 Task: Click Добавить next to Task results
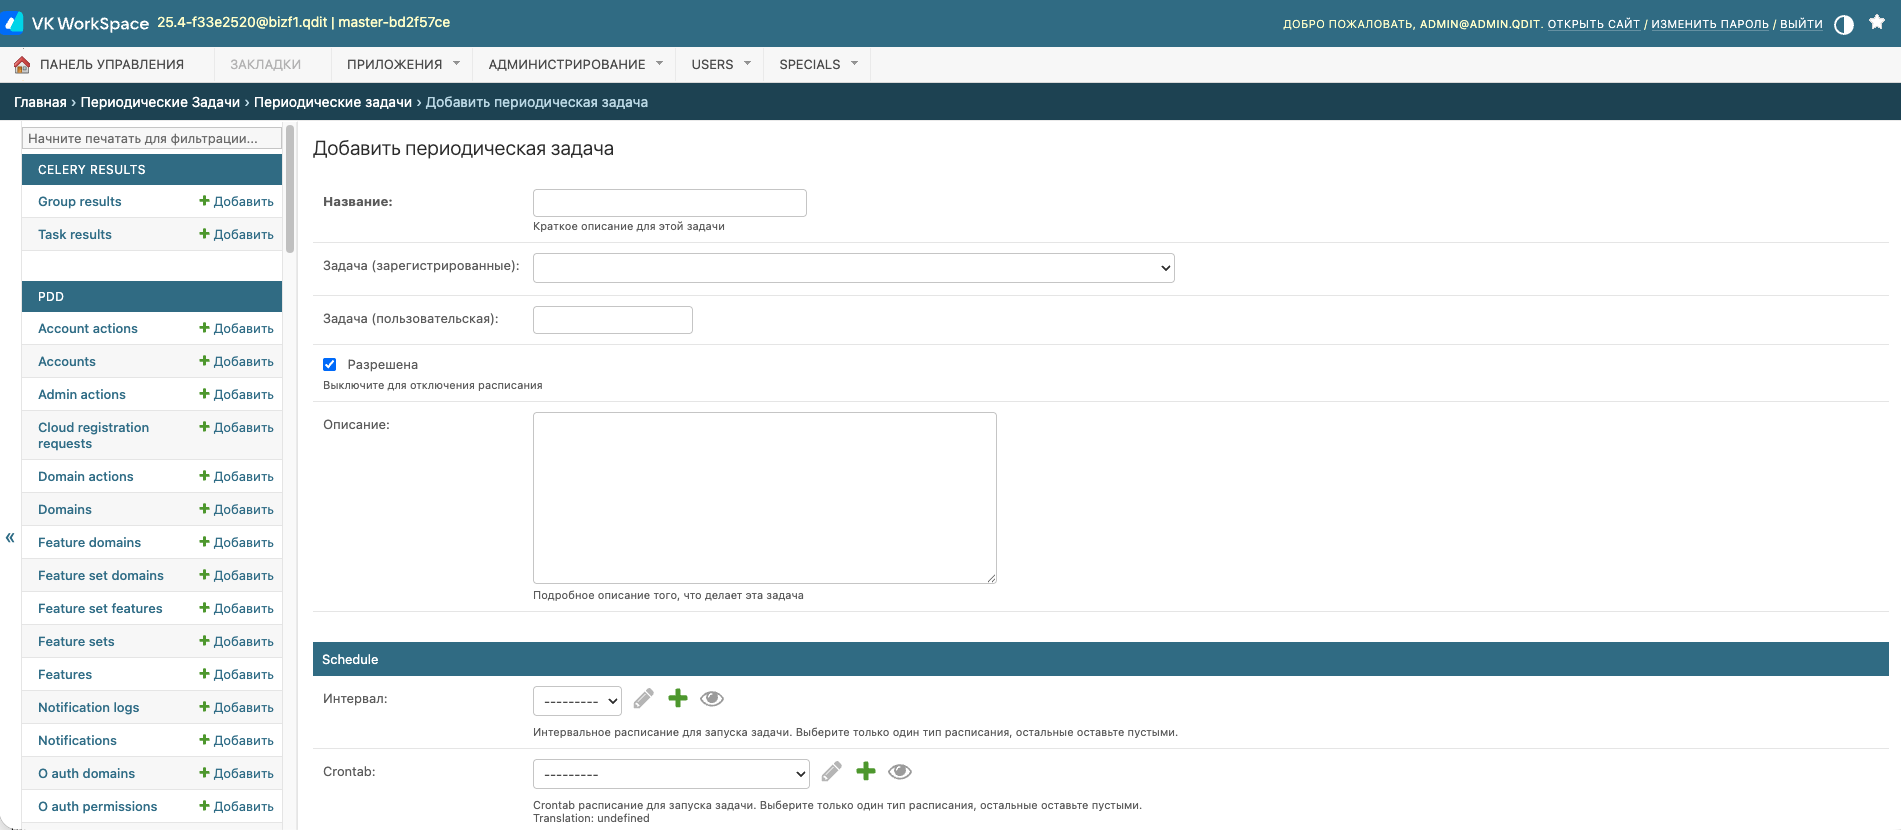[236, 235]
